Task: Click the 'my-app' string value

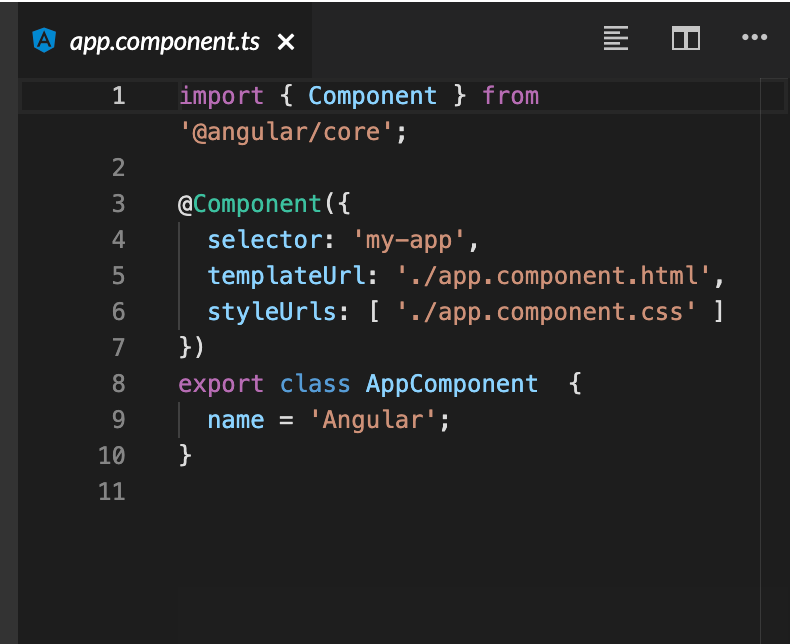Action: 409,240
